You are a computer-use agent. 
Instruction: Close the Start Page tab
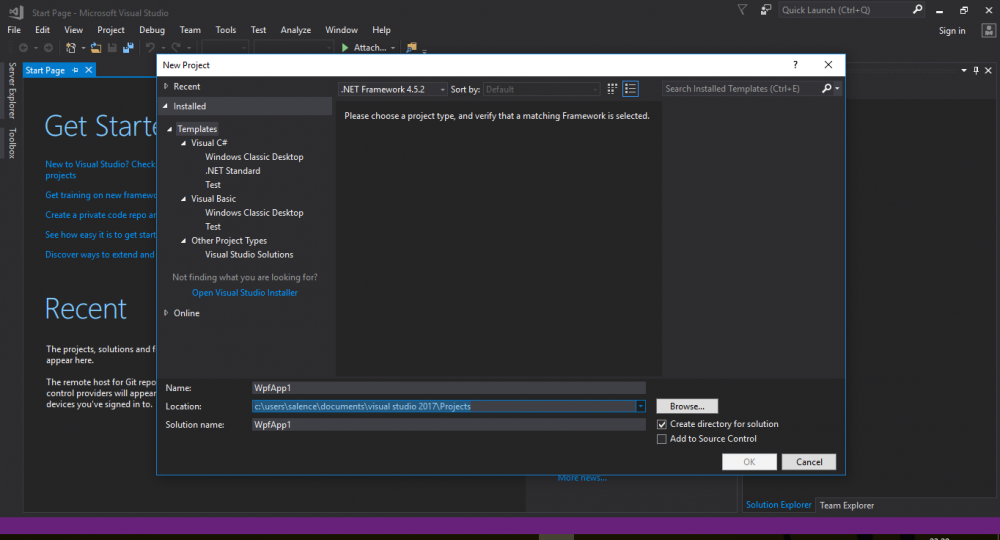click(x=89, y=70)
